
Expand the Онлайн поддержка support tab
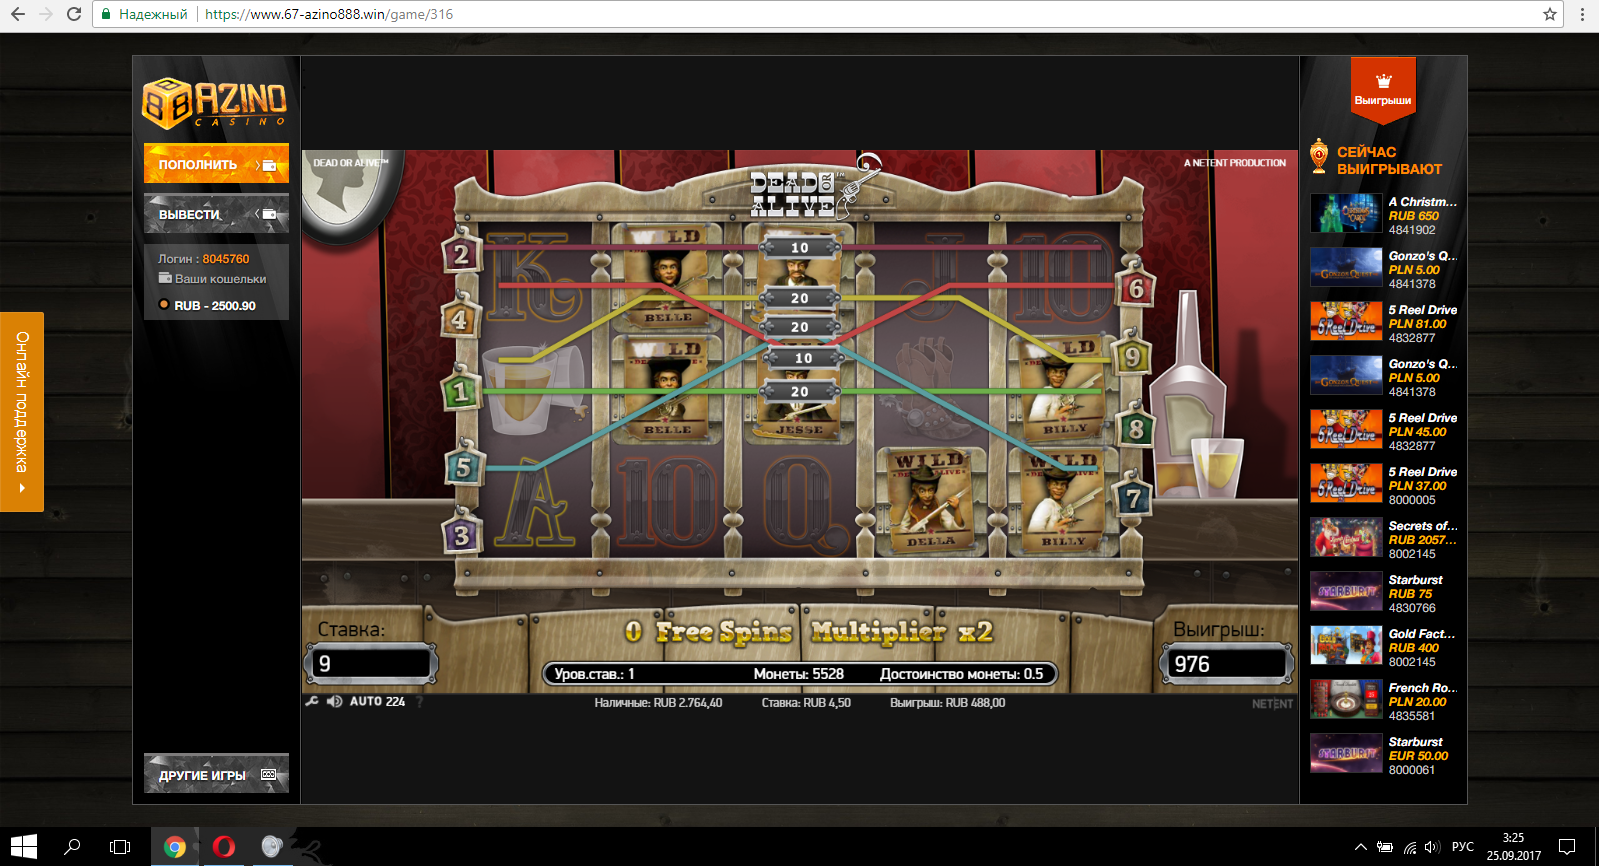[x=21, y=412]
